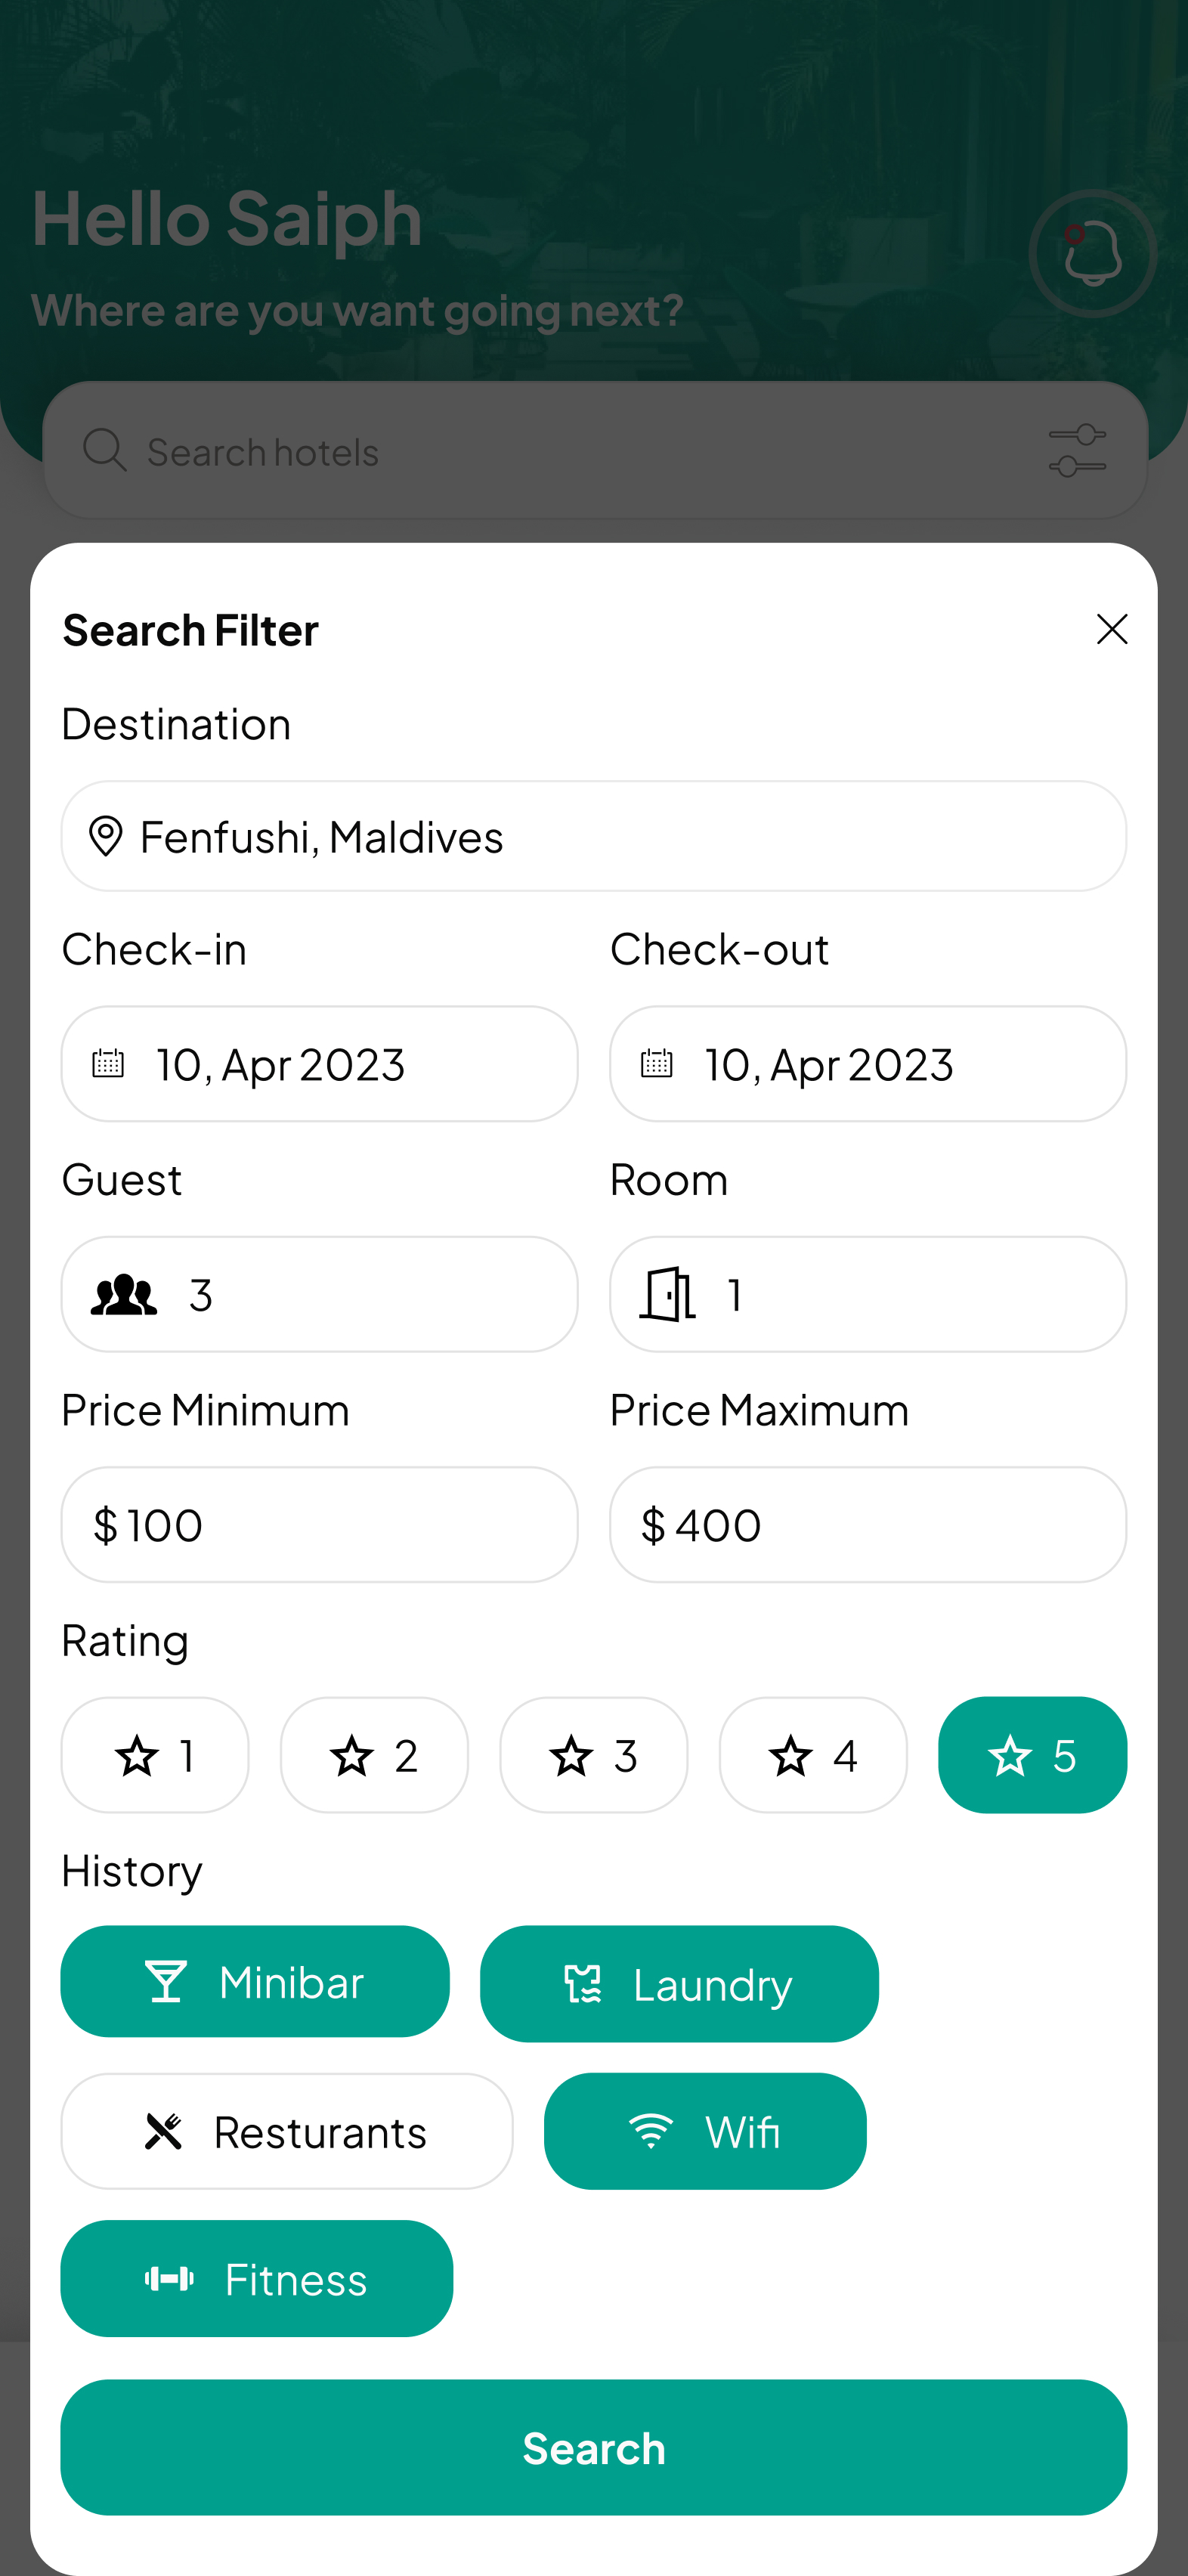Tap the guest people icon
The image size is (1188, 2576).
[124, 1294]
